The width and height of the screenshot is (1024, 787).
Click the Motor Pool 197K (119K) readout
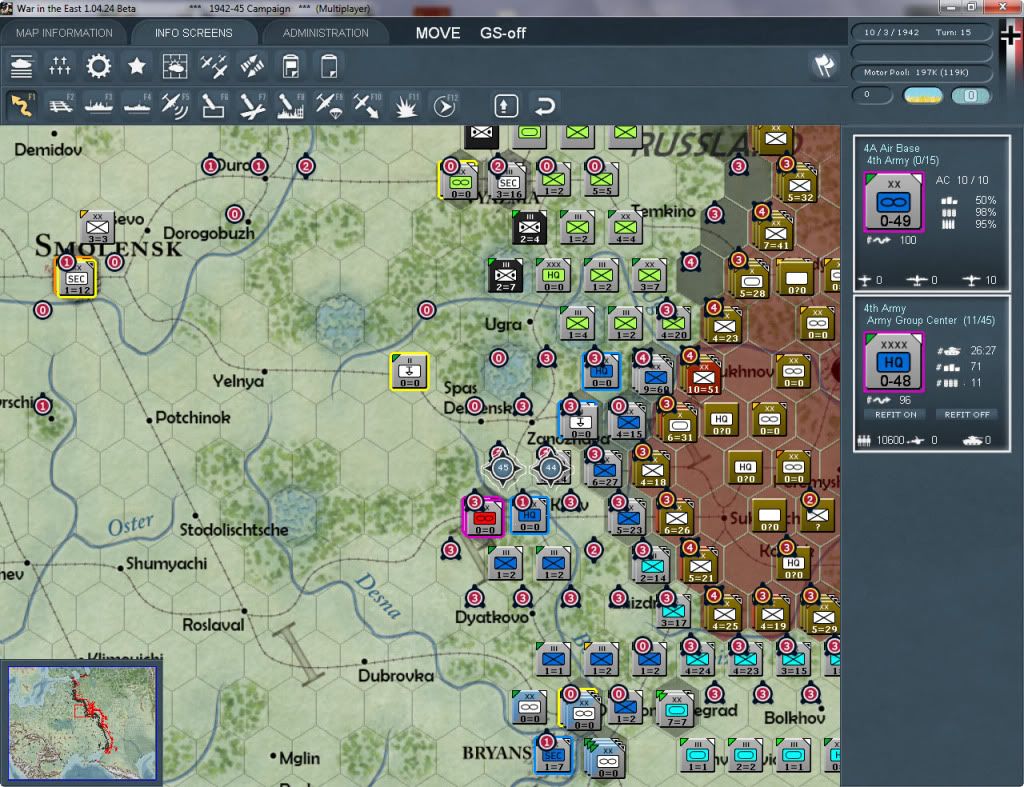(921, 72)
